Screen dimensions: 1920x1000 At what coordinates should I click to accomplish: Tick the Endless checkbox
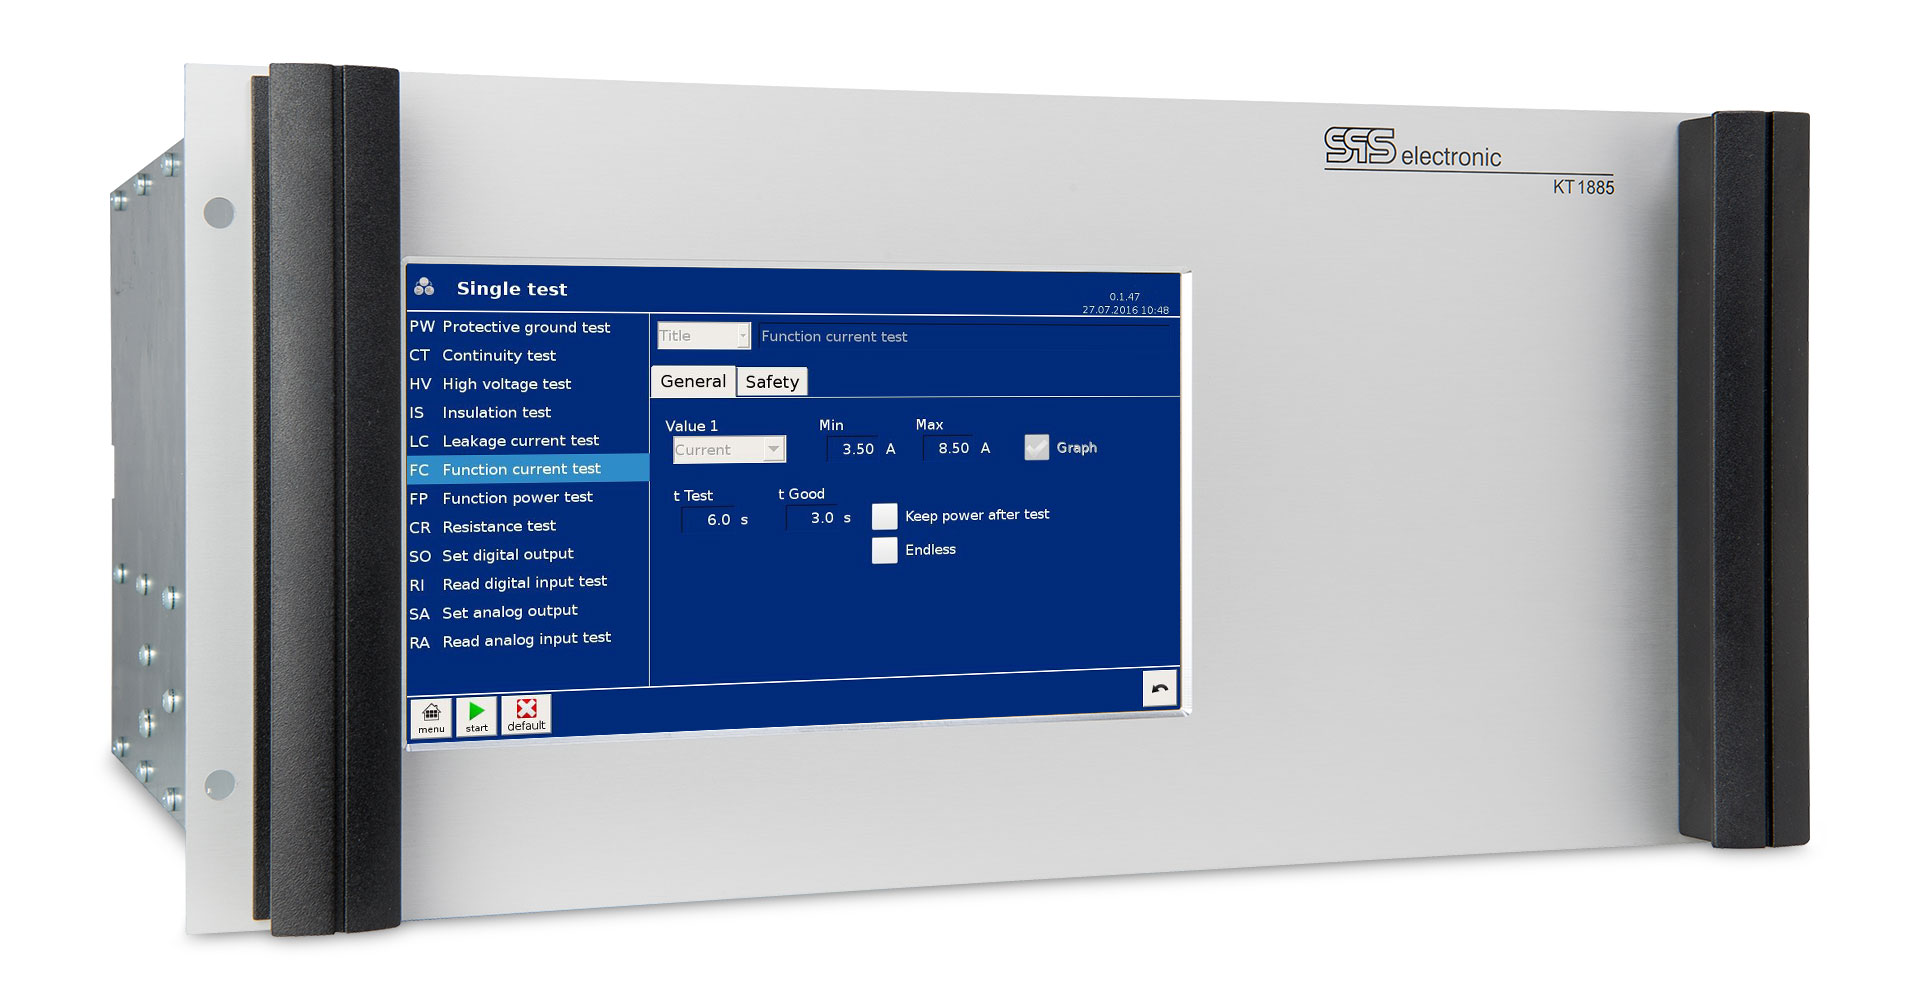click(x=884, y=550)
